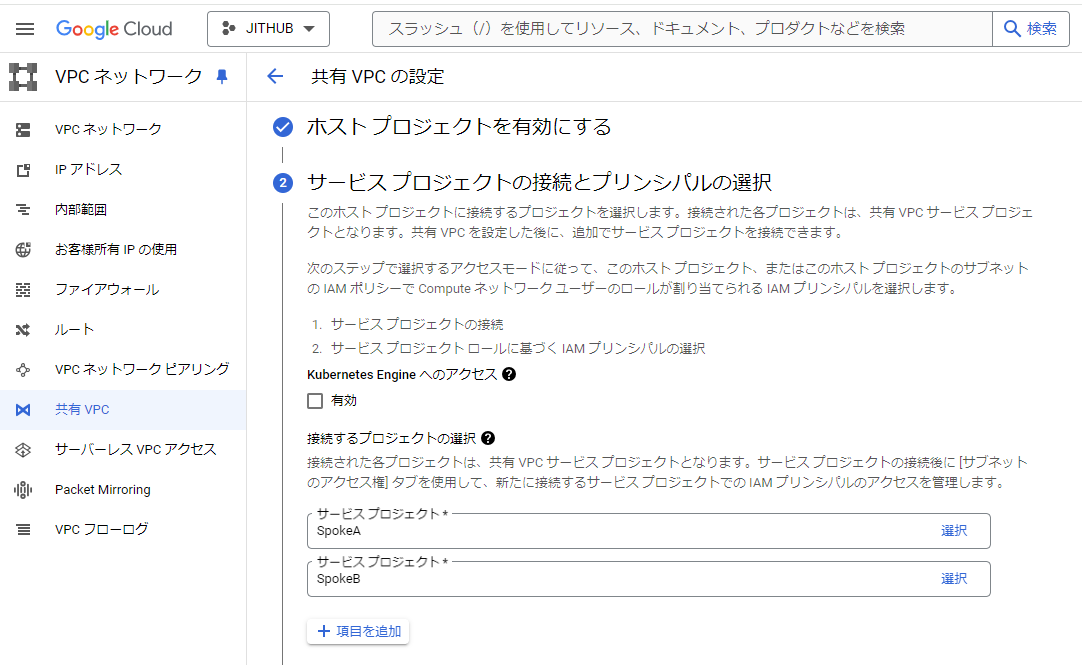
Task: Click 選択 for the SpokeB service project
Action: 954,579
